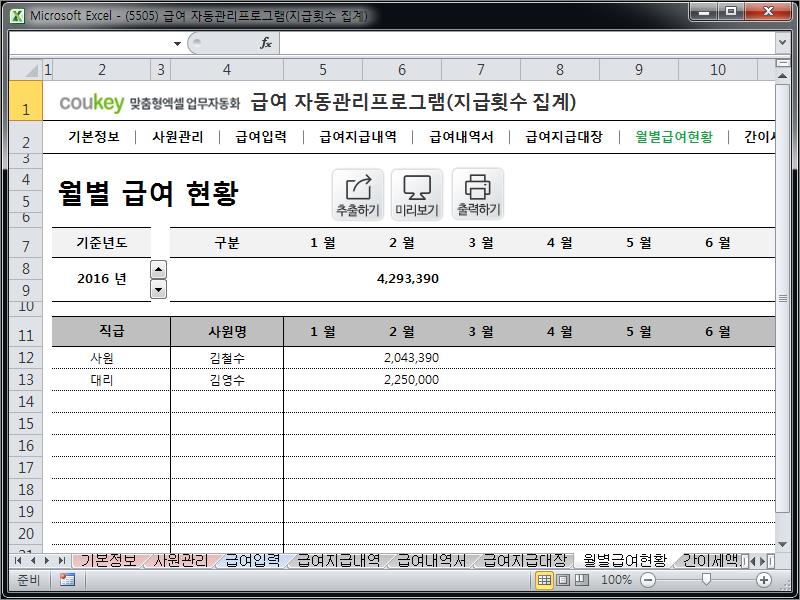
Task: Click in the formula bar input
Action: pos(527,43)
